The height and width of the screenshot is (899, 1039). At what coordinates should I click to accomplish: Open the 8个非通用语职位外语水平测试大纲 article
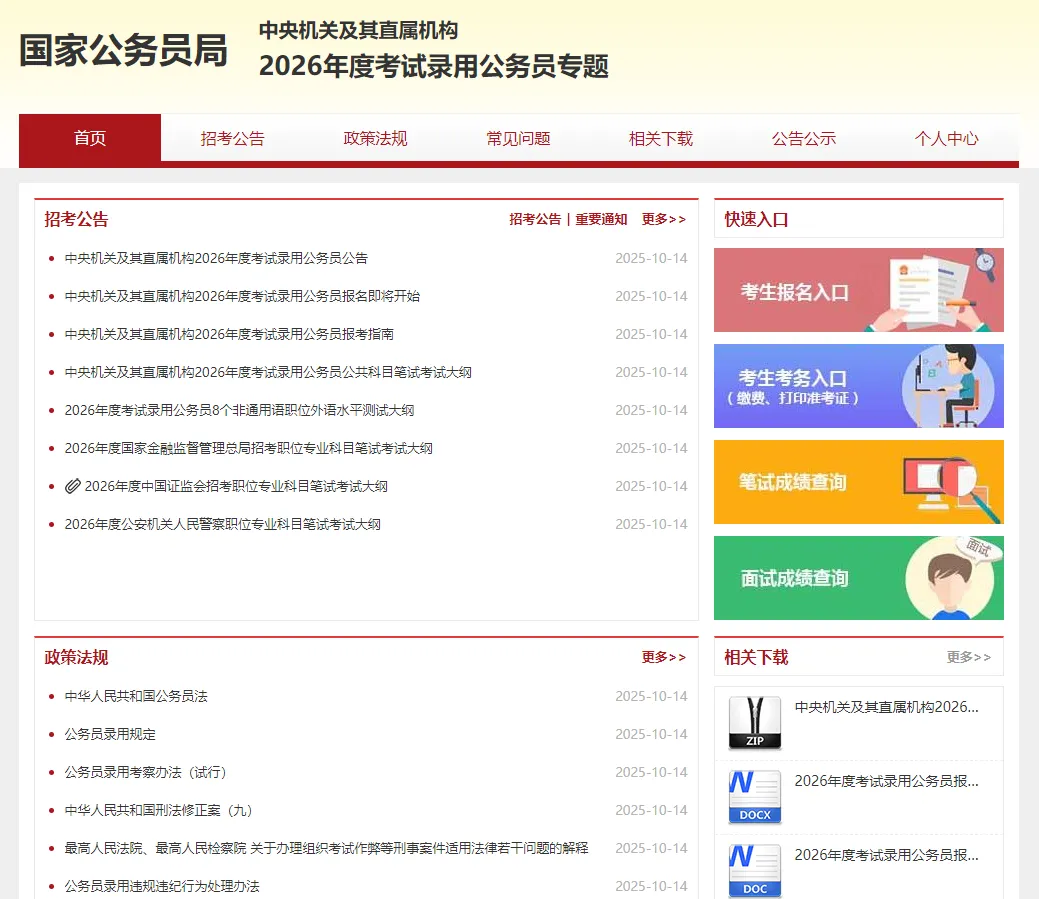point(239,410)
